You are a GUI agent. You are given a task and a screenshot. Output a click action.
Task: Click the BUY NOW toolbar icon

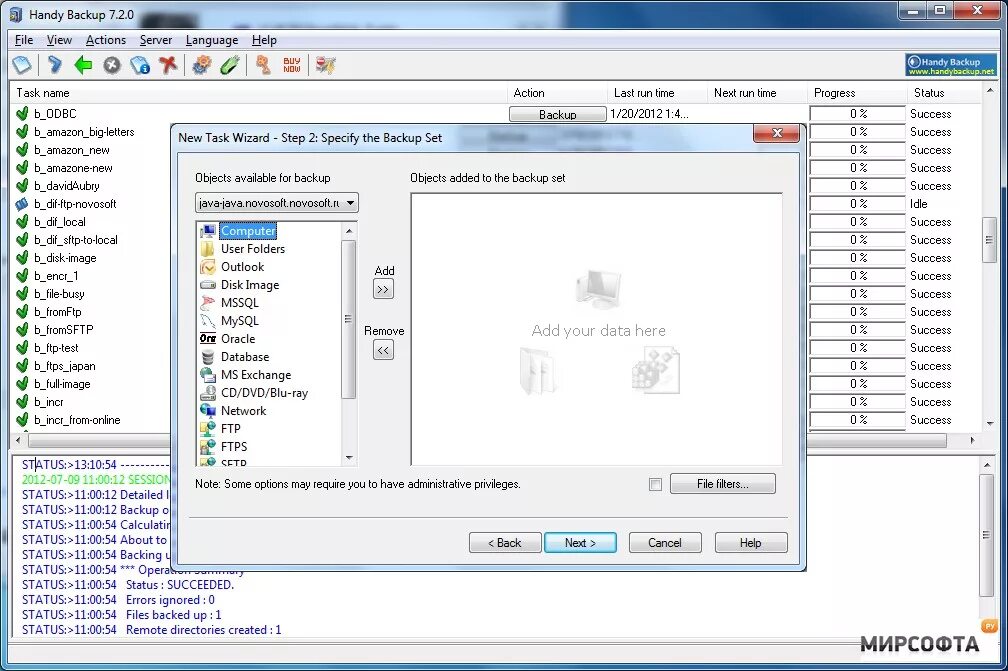pyautogui.click(x=292, y=65)
